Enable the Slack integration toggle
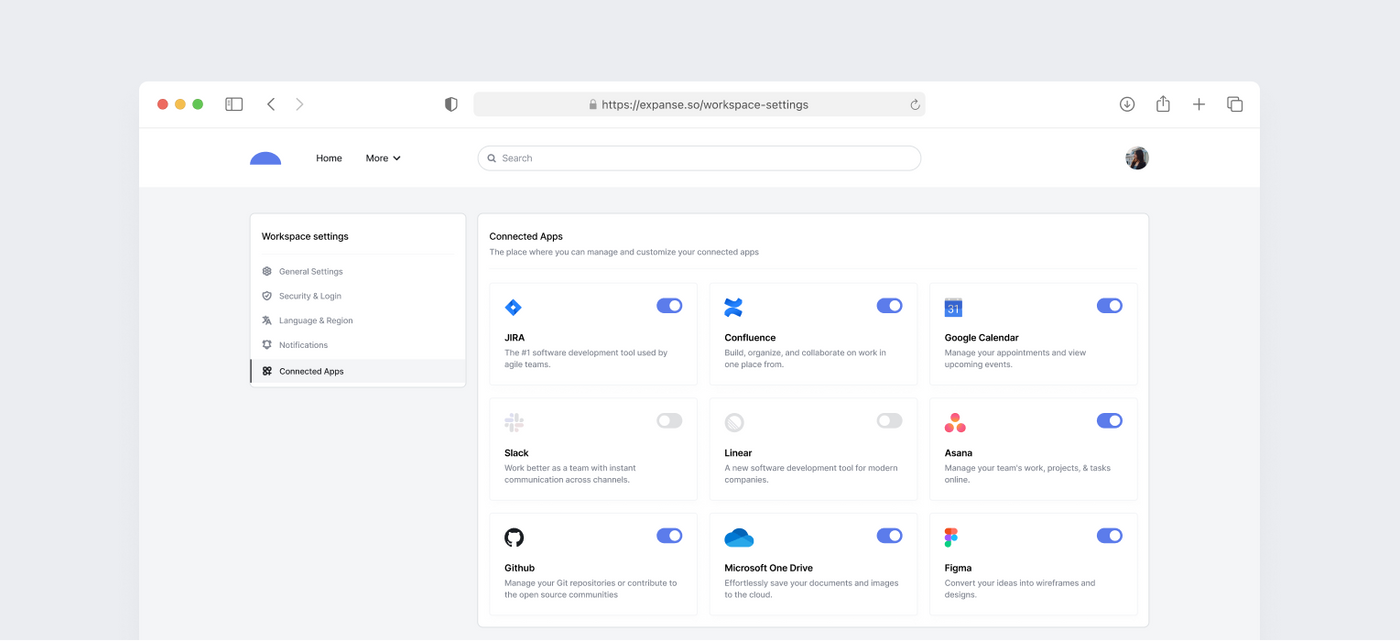Viewport: 1400px width, 641px height. [669, 420]
